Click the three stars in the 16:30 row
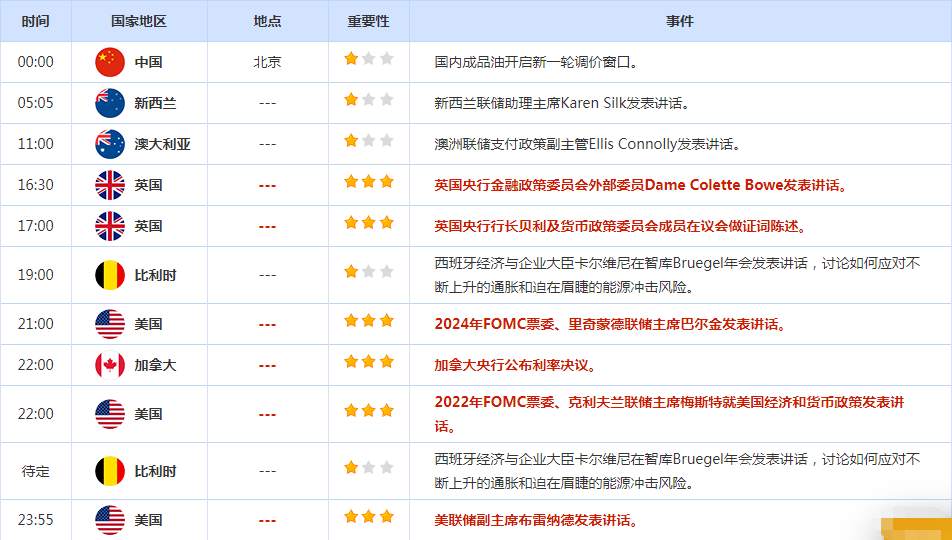Screen dimensions: 952x540 point(369,182)
